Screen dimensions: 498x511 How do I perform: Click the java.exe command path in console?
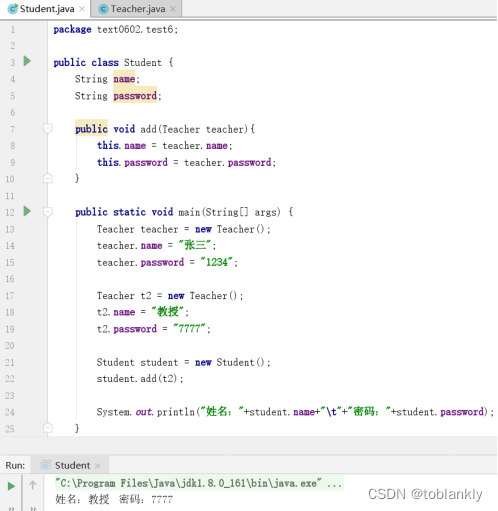click(198, 483)
